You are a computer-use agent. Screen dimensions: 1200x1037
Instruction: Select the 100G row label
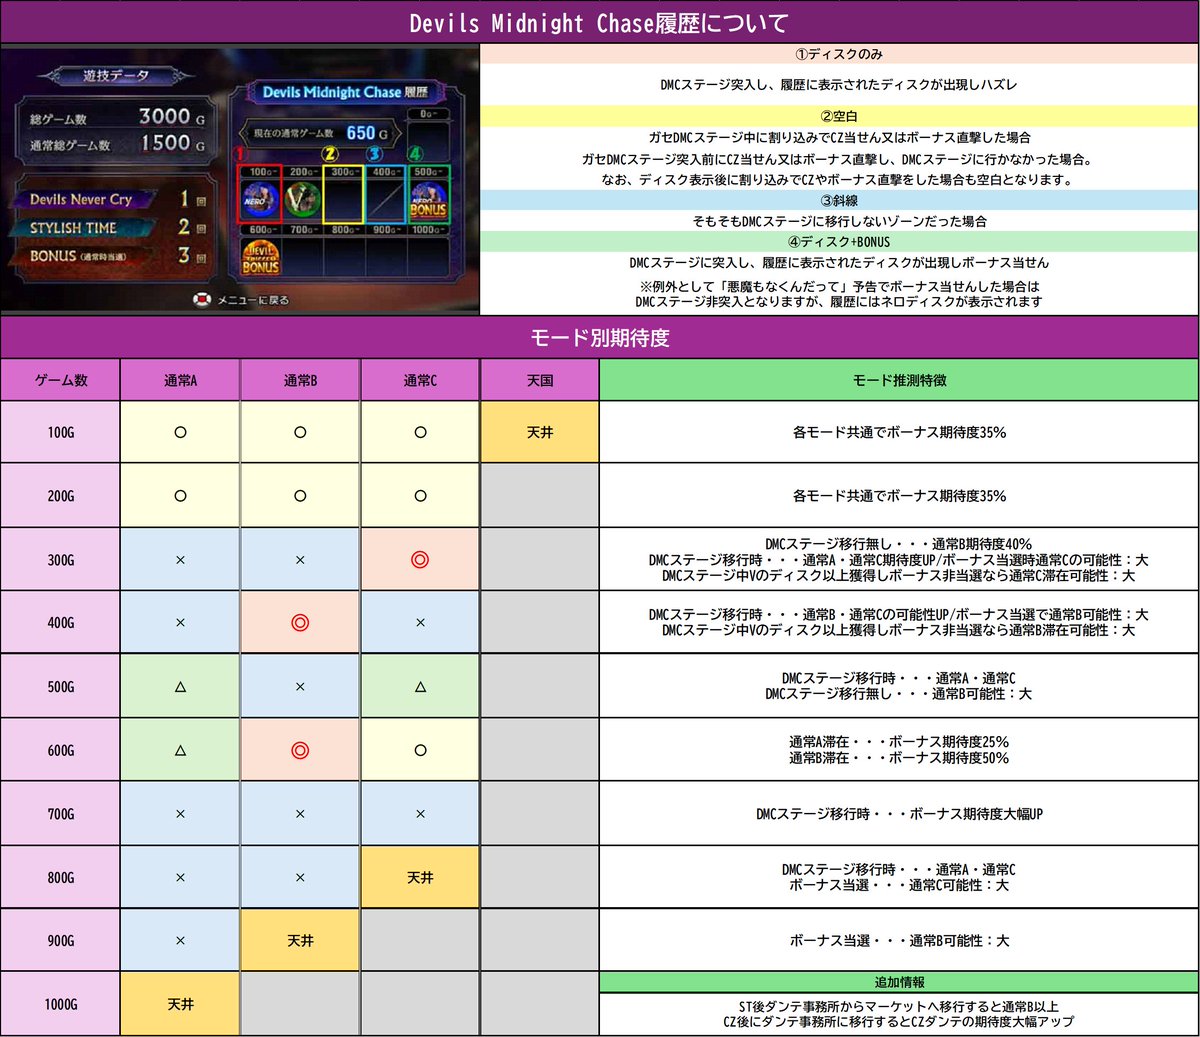(x=61, y=432)
